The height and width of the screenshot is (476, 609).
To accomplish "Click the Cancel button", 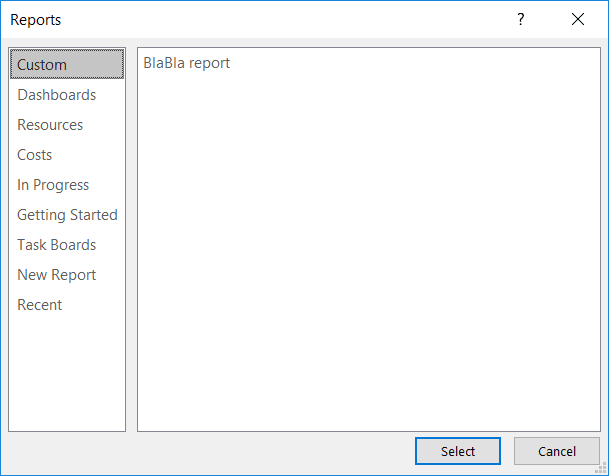I will (557, 451).
